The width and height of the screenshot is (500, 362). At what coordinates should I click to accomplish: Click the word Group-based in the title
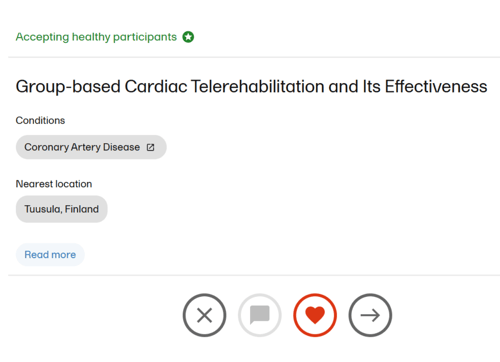pos(68,87)
